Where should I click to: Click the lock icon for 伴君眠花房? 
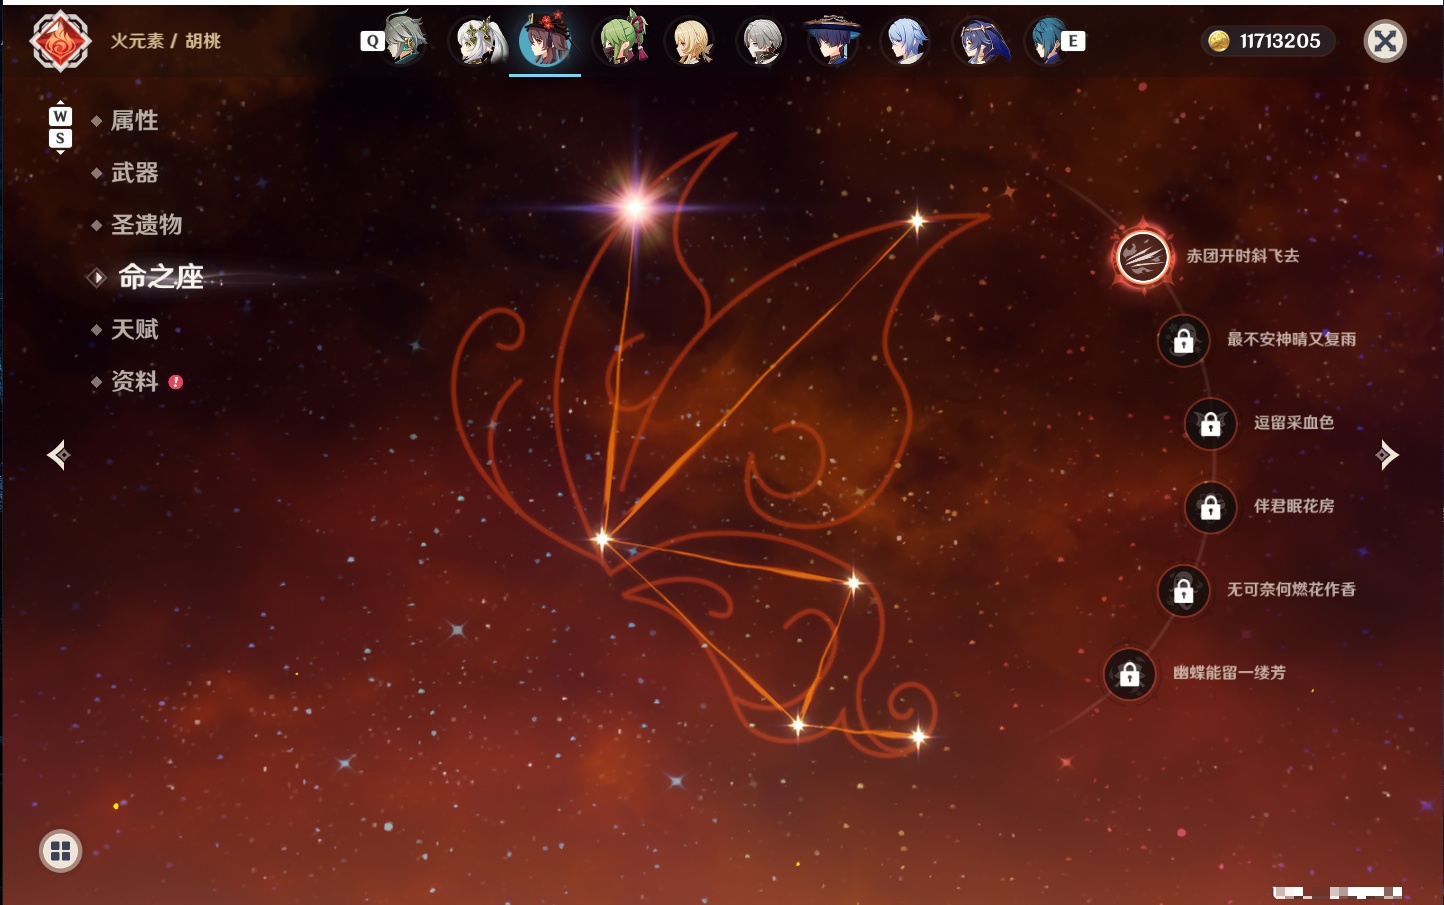(1210, 507)
